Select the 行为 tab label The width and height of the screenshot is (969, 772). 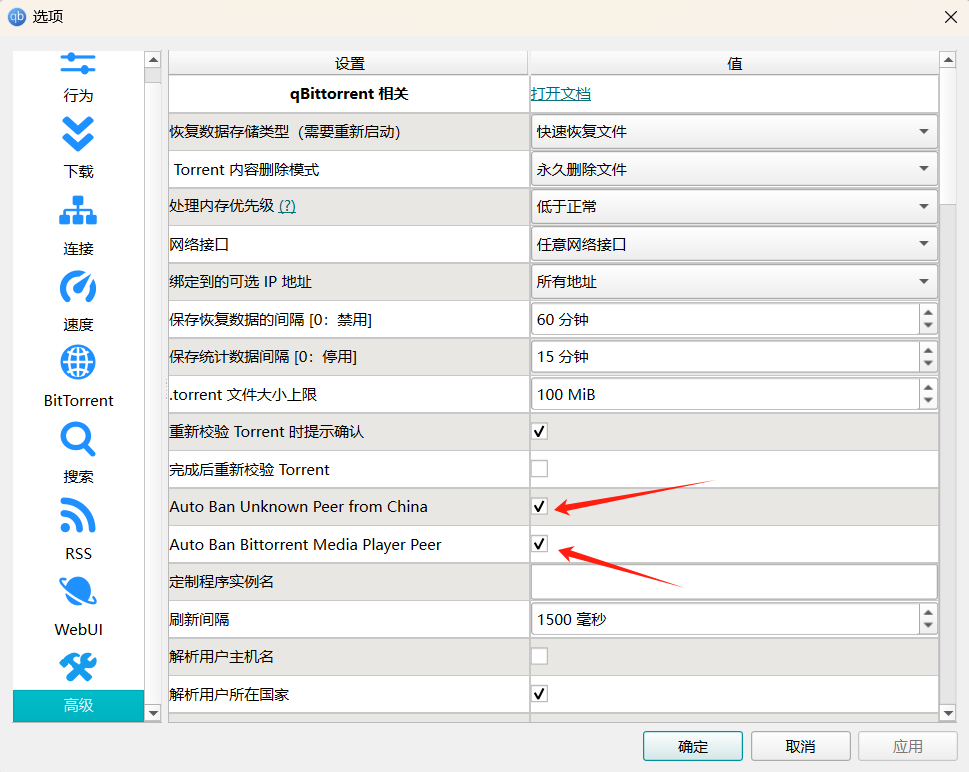[78, 95]
